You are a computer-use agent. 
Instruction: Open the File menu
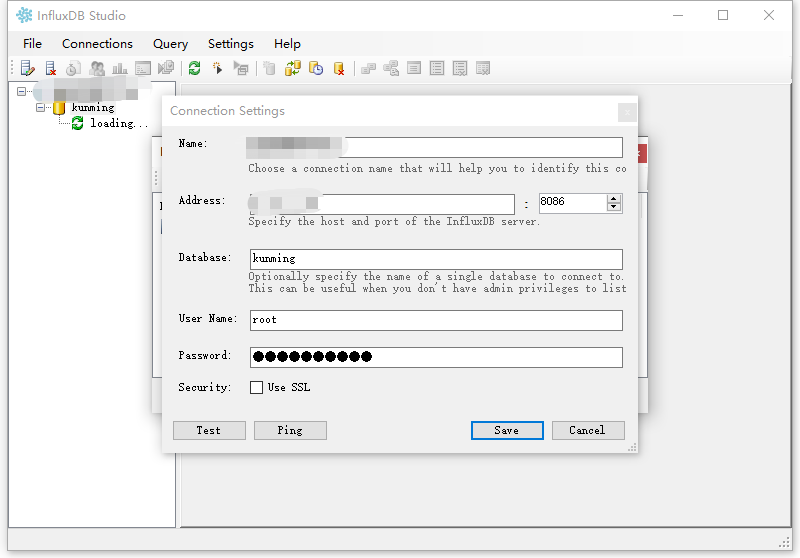pyautogui.click(x=32, y=44)
